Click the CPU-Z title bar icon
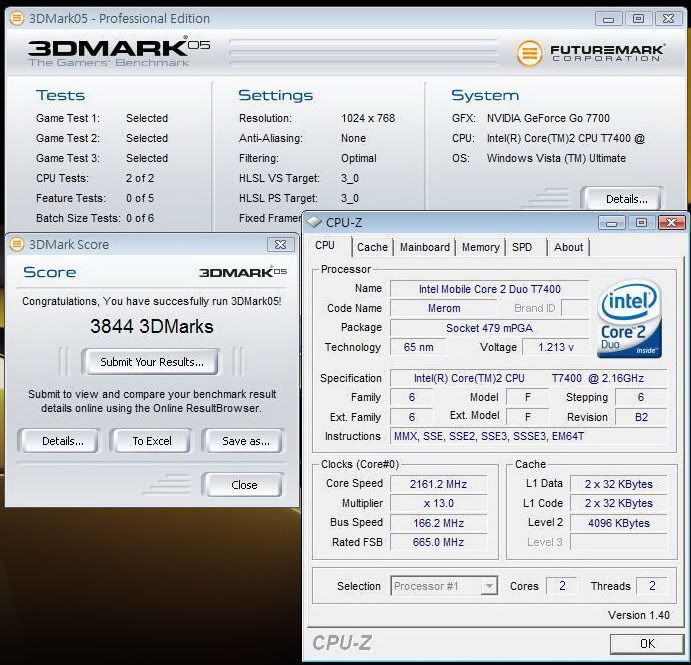 click(314, 222)
